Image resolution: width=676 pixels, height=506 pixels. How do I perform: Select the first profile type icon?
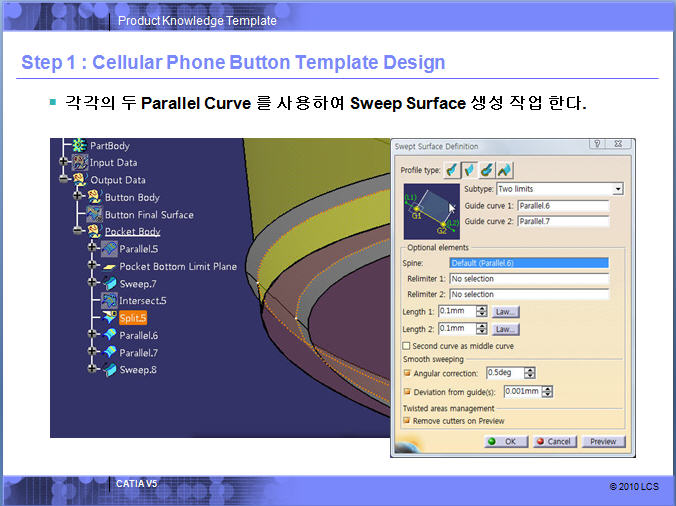[x=452, y=169]
